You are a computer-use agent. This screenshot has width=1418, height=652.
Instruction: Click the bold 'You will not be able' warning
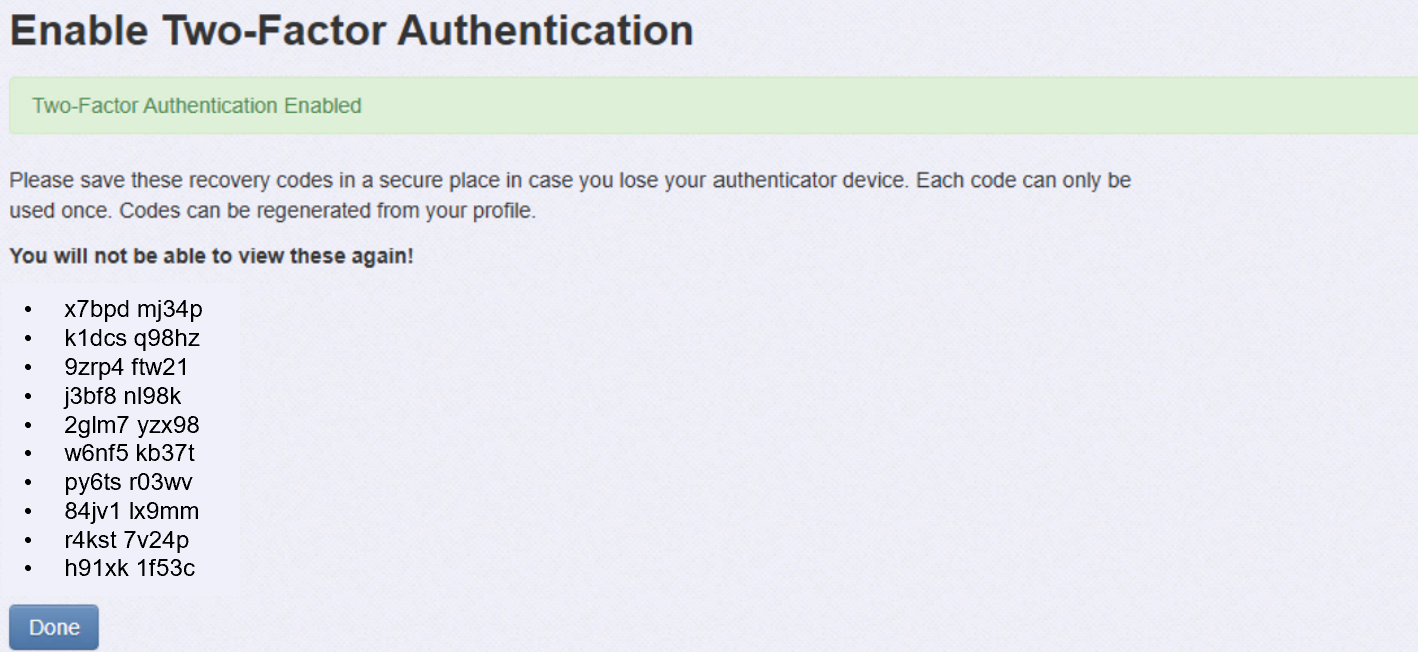211,256
